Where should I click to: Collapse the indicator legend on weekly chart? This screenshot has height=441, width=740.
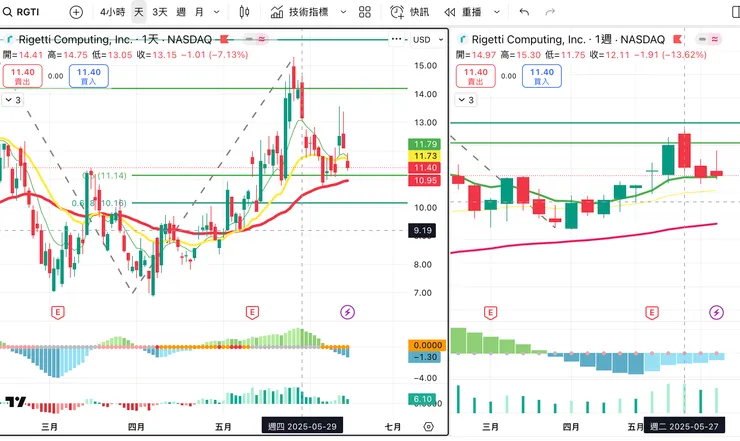coord(466,100)
